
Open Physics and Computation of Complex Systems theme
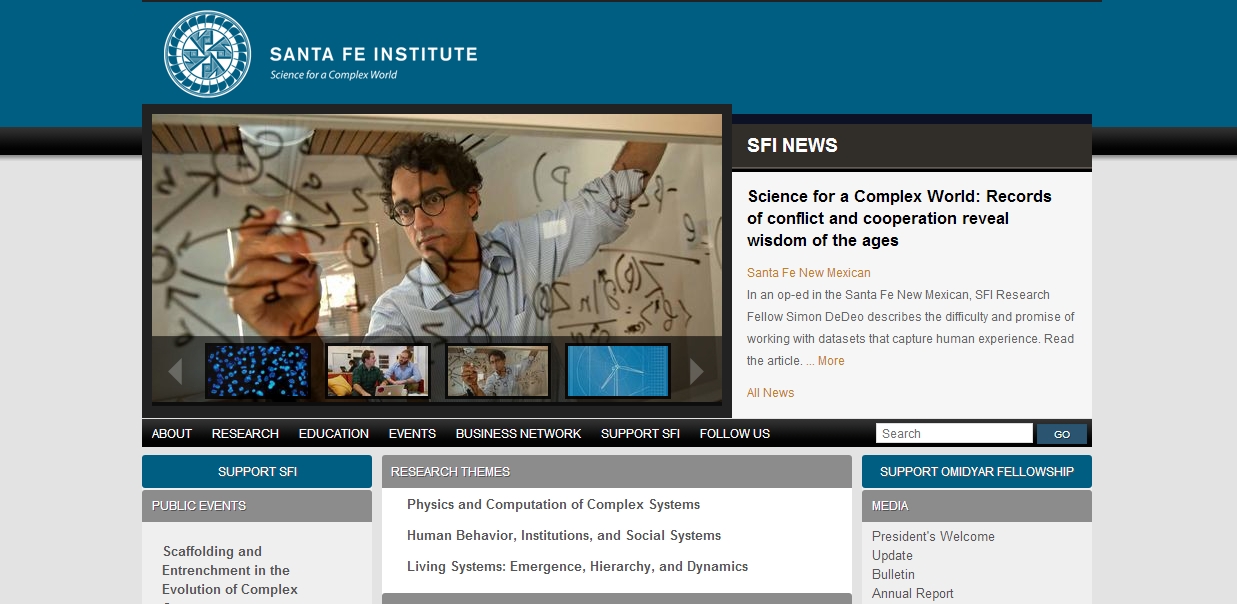coord(553,505)
